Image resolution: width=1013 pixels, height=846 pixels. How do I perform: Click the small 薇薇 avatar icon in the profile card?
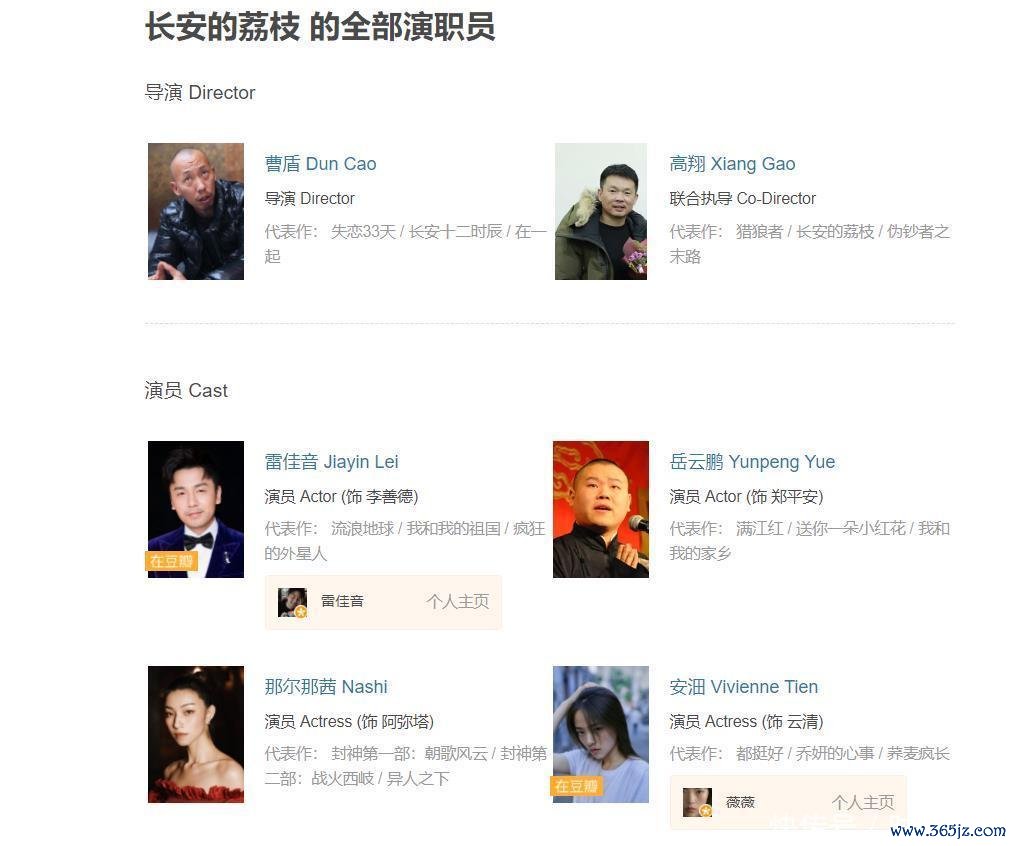[697, 802]
